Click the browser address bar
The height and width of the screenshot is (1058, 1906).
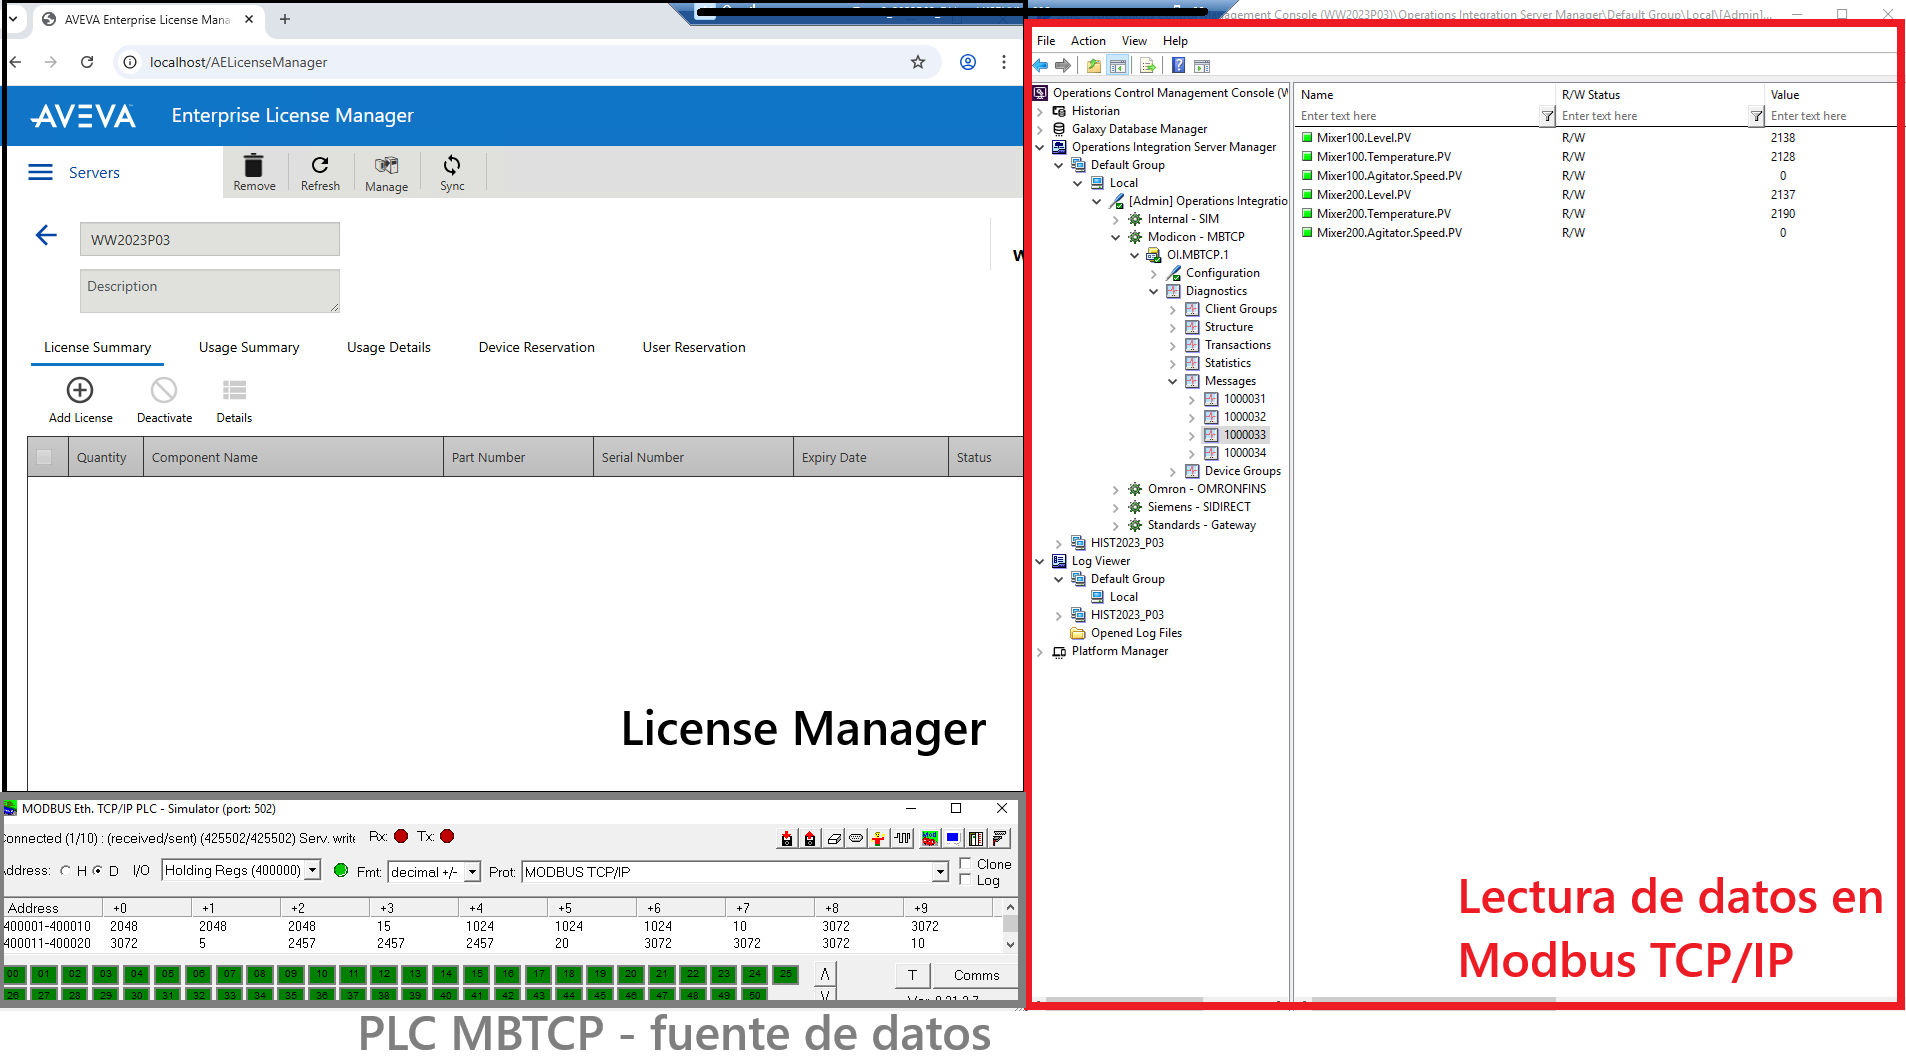(x=525, y=62)
